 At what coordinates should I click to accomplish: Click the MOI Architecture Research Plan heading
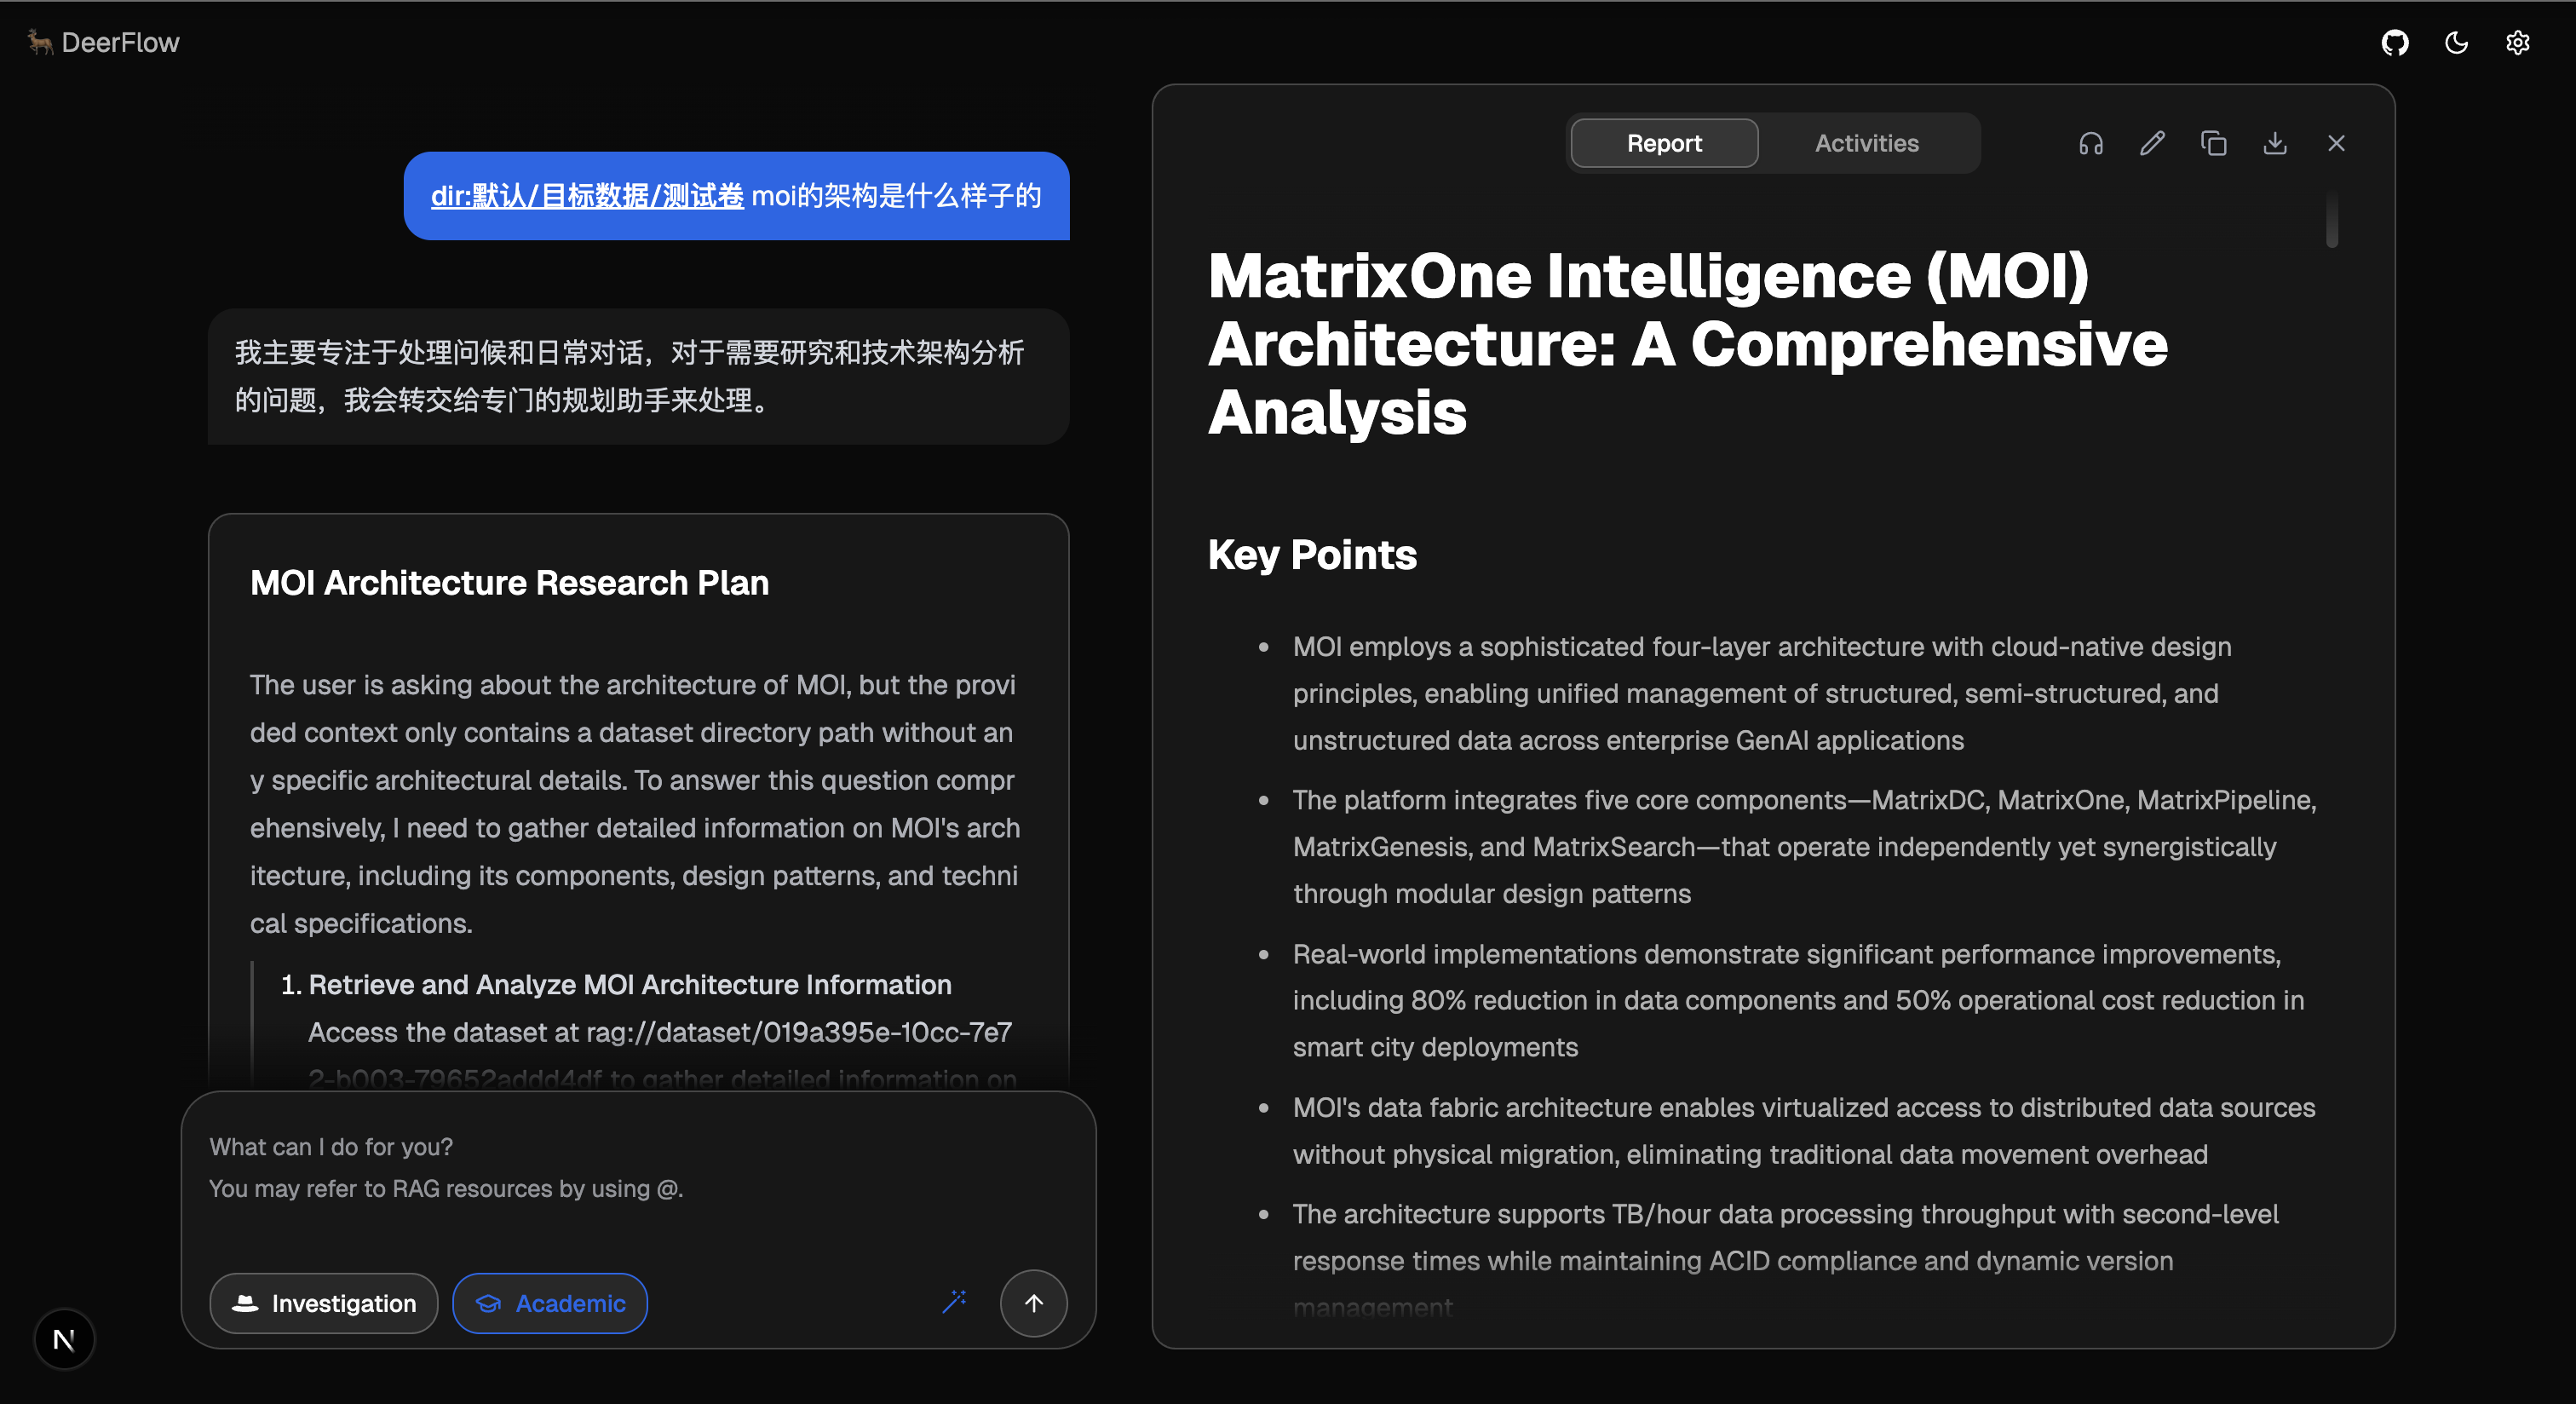510,583
